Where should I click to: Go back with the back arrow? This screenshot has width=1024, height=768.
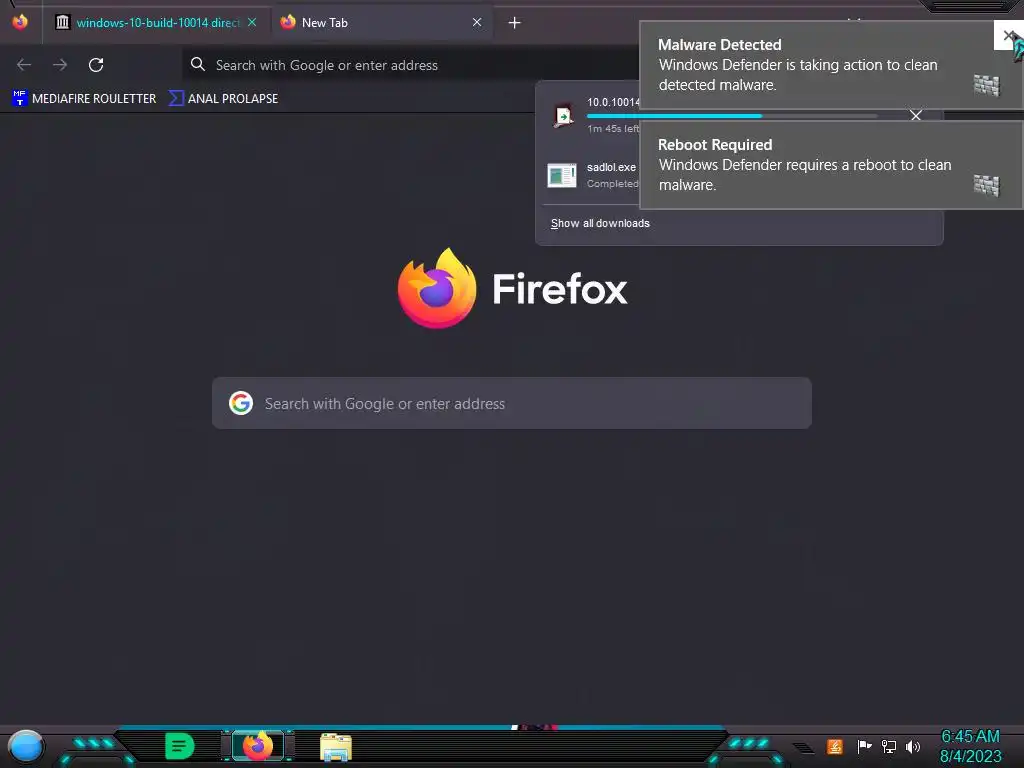click(x=24, y=65)
